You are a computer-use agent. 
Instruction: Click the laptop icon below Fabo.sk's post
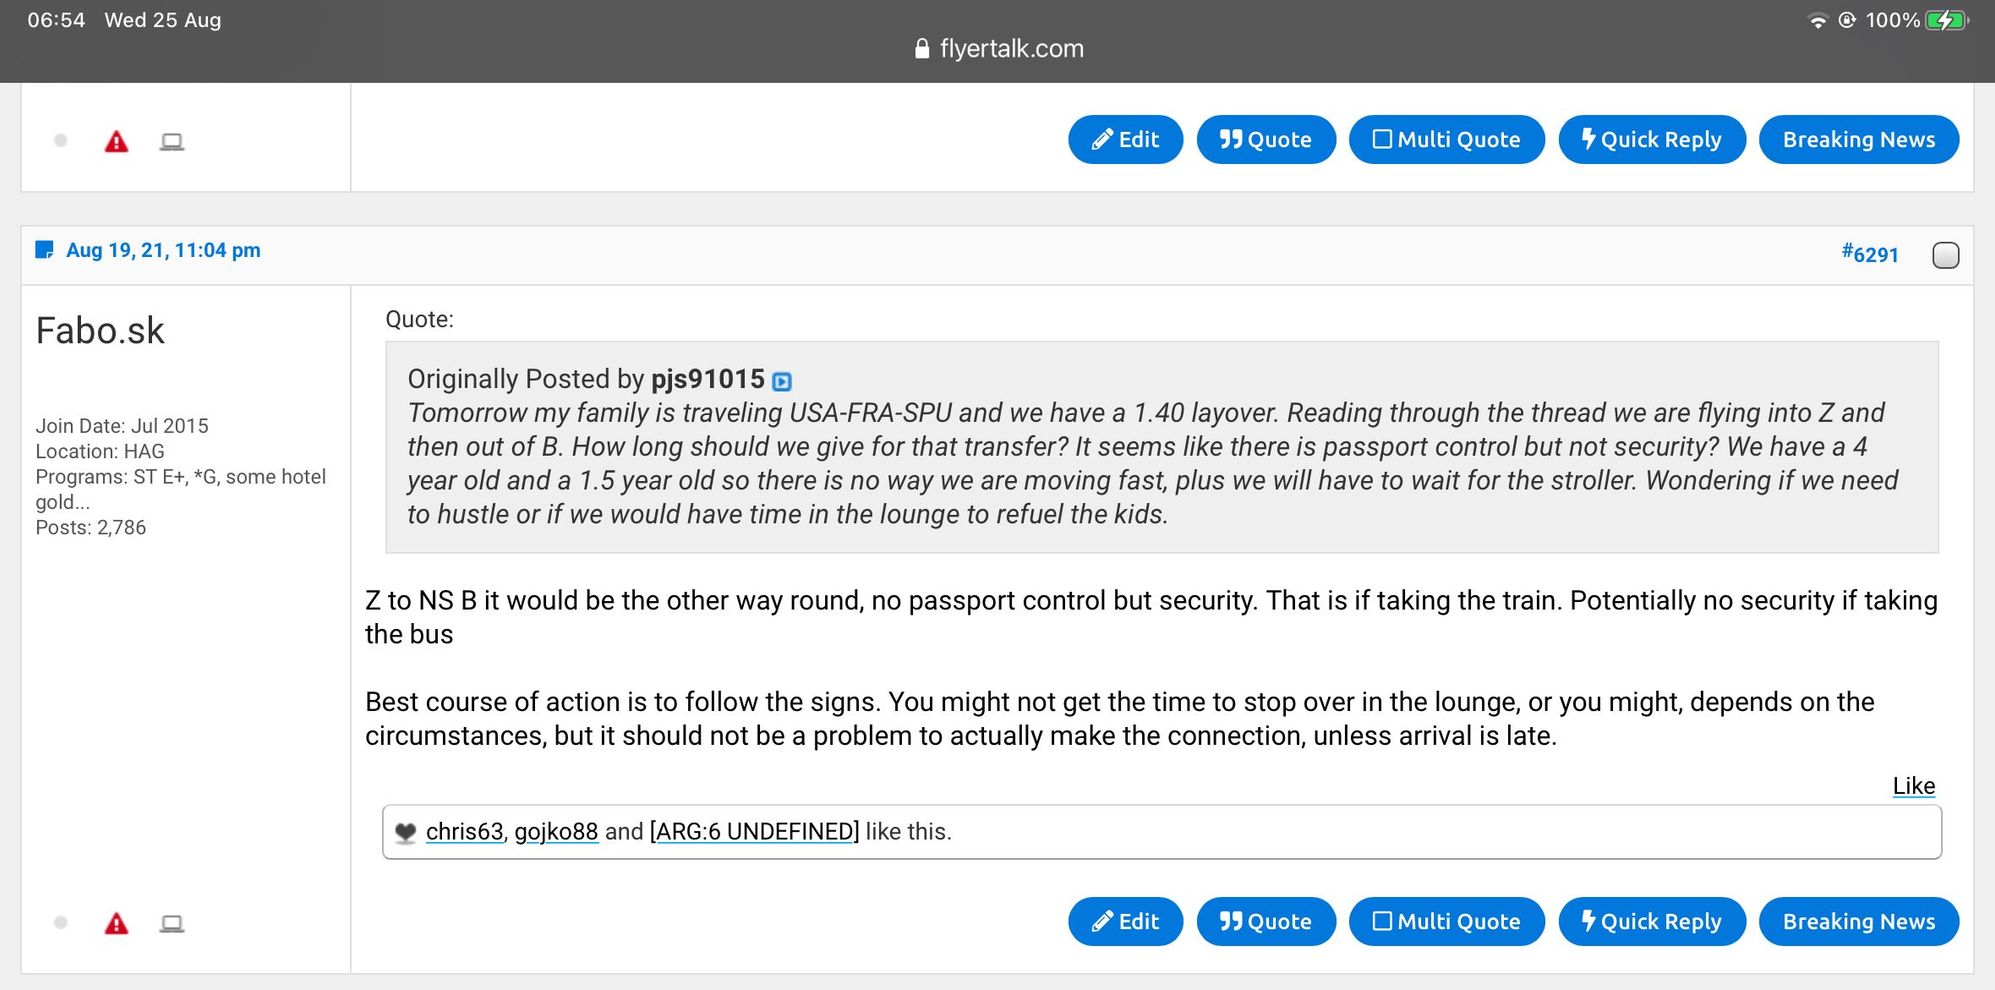tap(172, 923)
